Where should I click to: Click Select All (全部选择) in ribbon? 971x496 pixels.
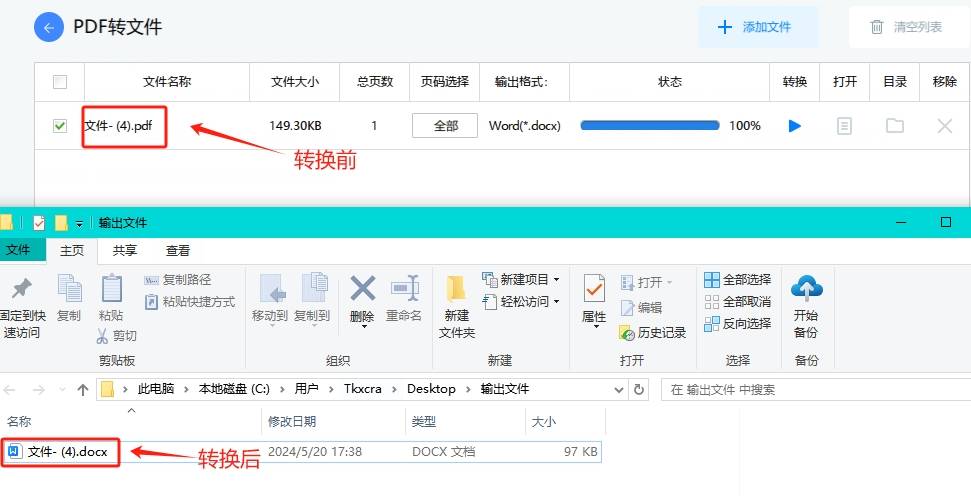coord(738,279)
